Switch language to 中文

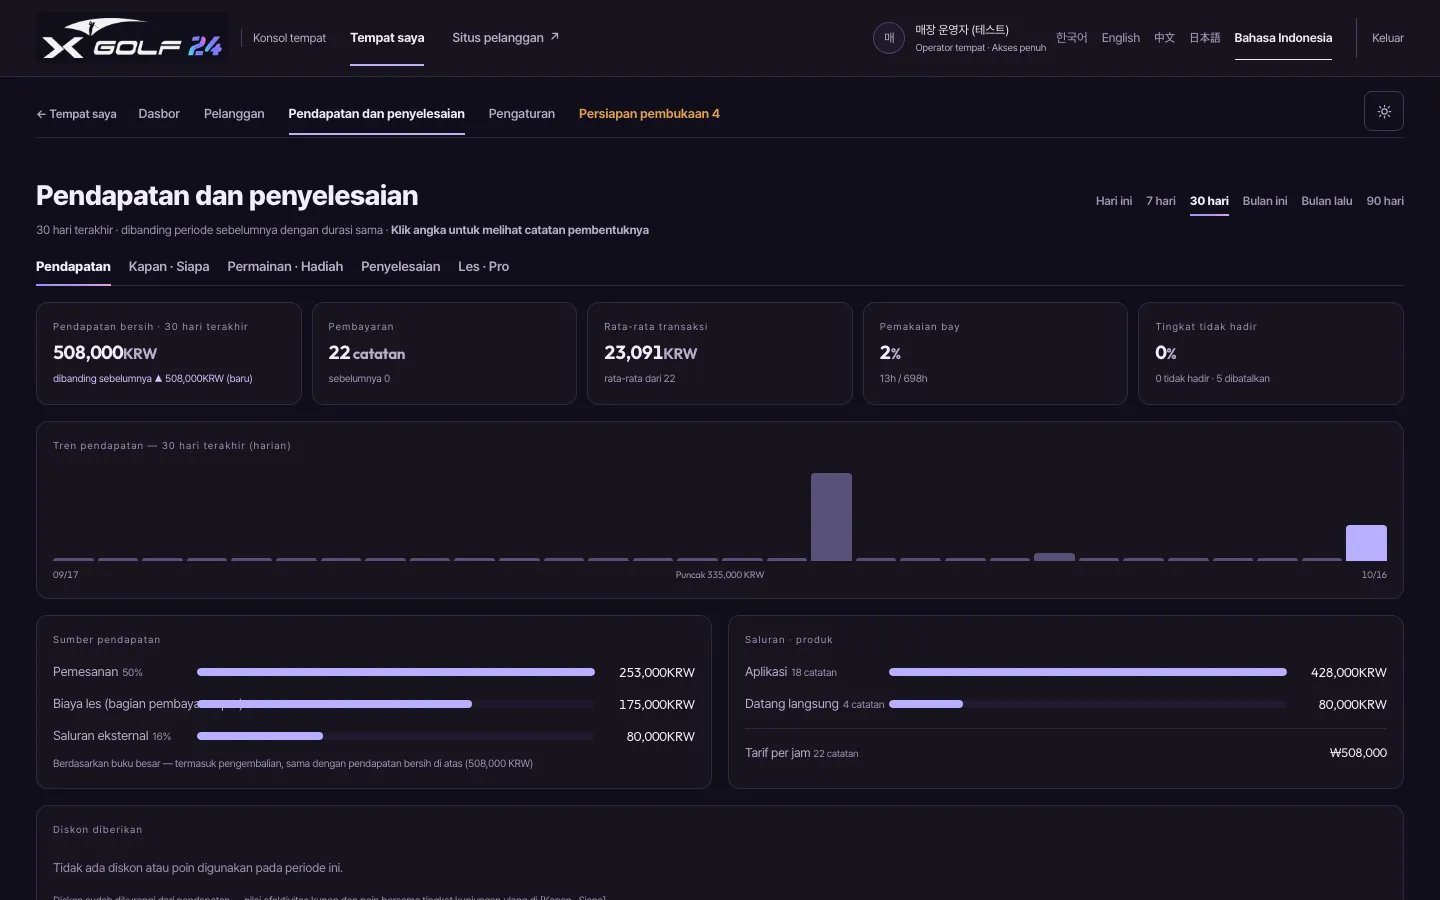pyautogui.click(x=1164, y=38)
